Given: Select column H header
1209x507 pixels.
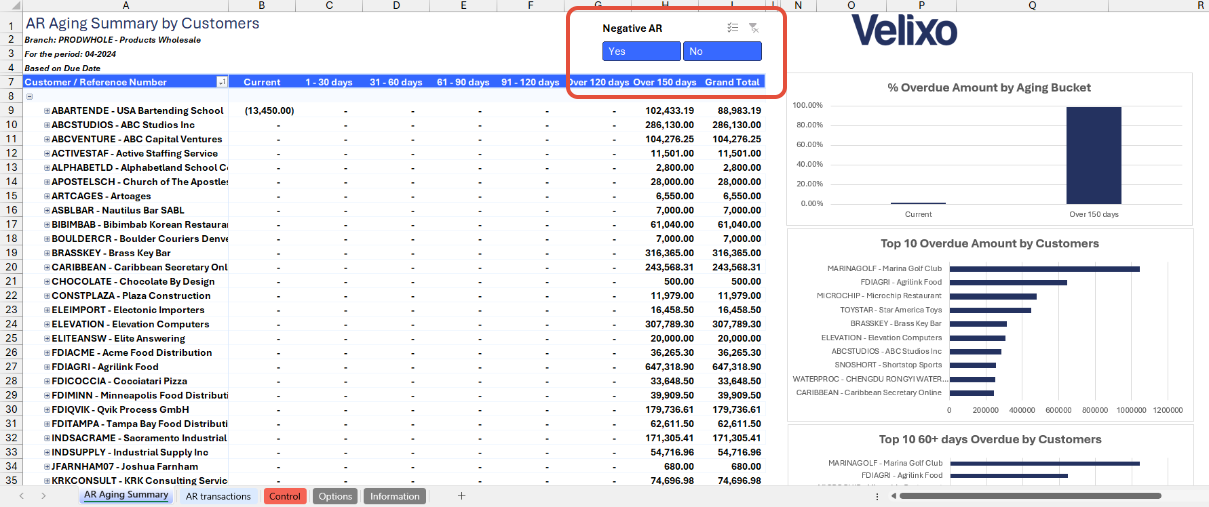Looking at the screenshot, I should click(x=666, y=6).
